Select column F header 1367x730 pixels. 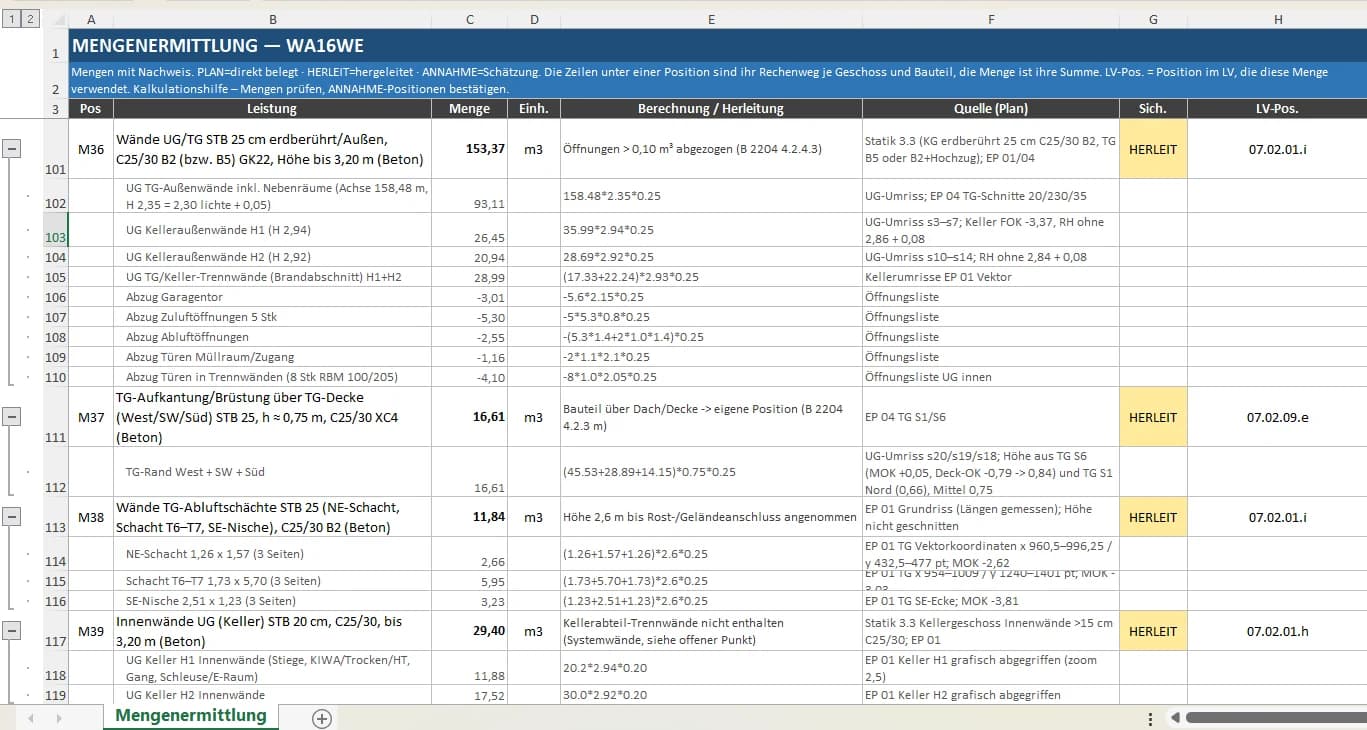[991, 19]
